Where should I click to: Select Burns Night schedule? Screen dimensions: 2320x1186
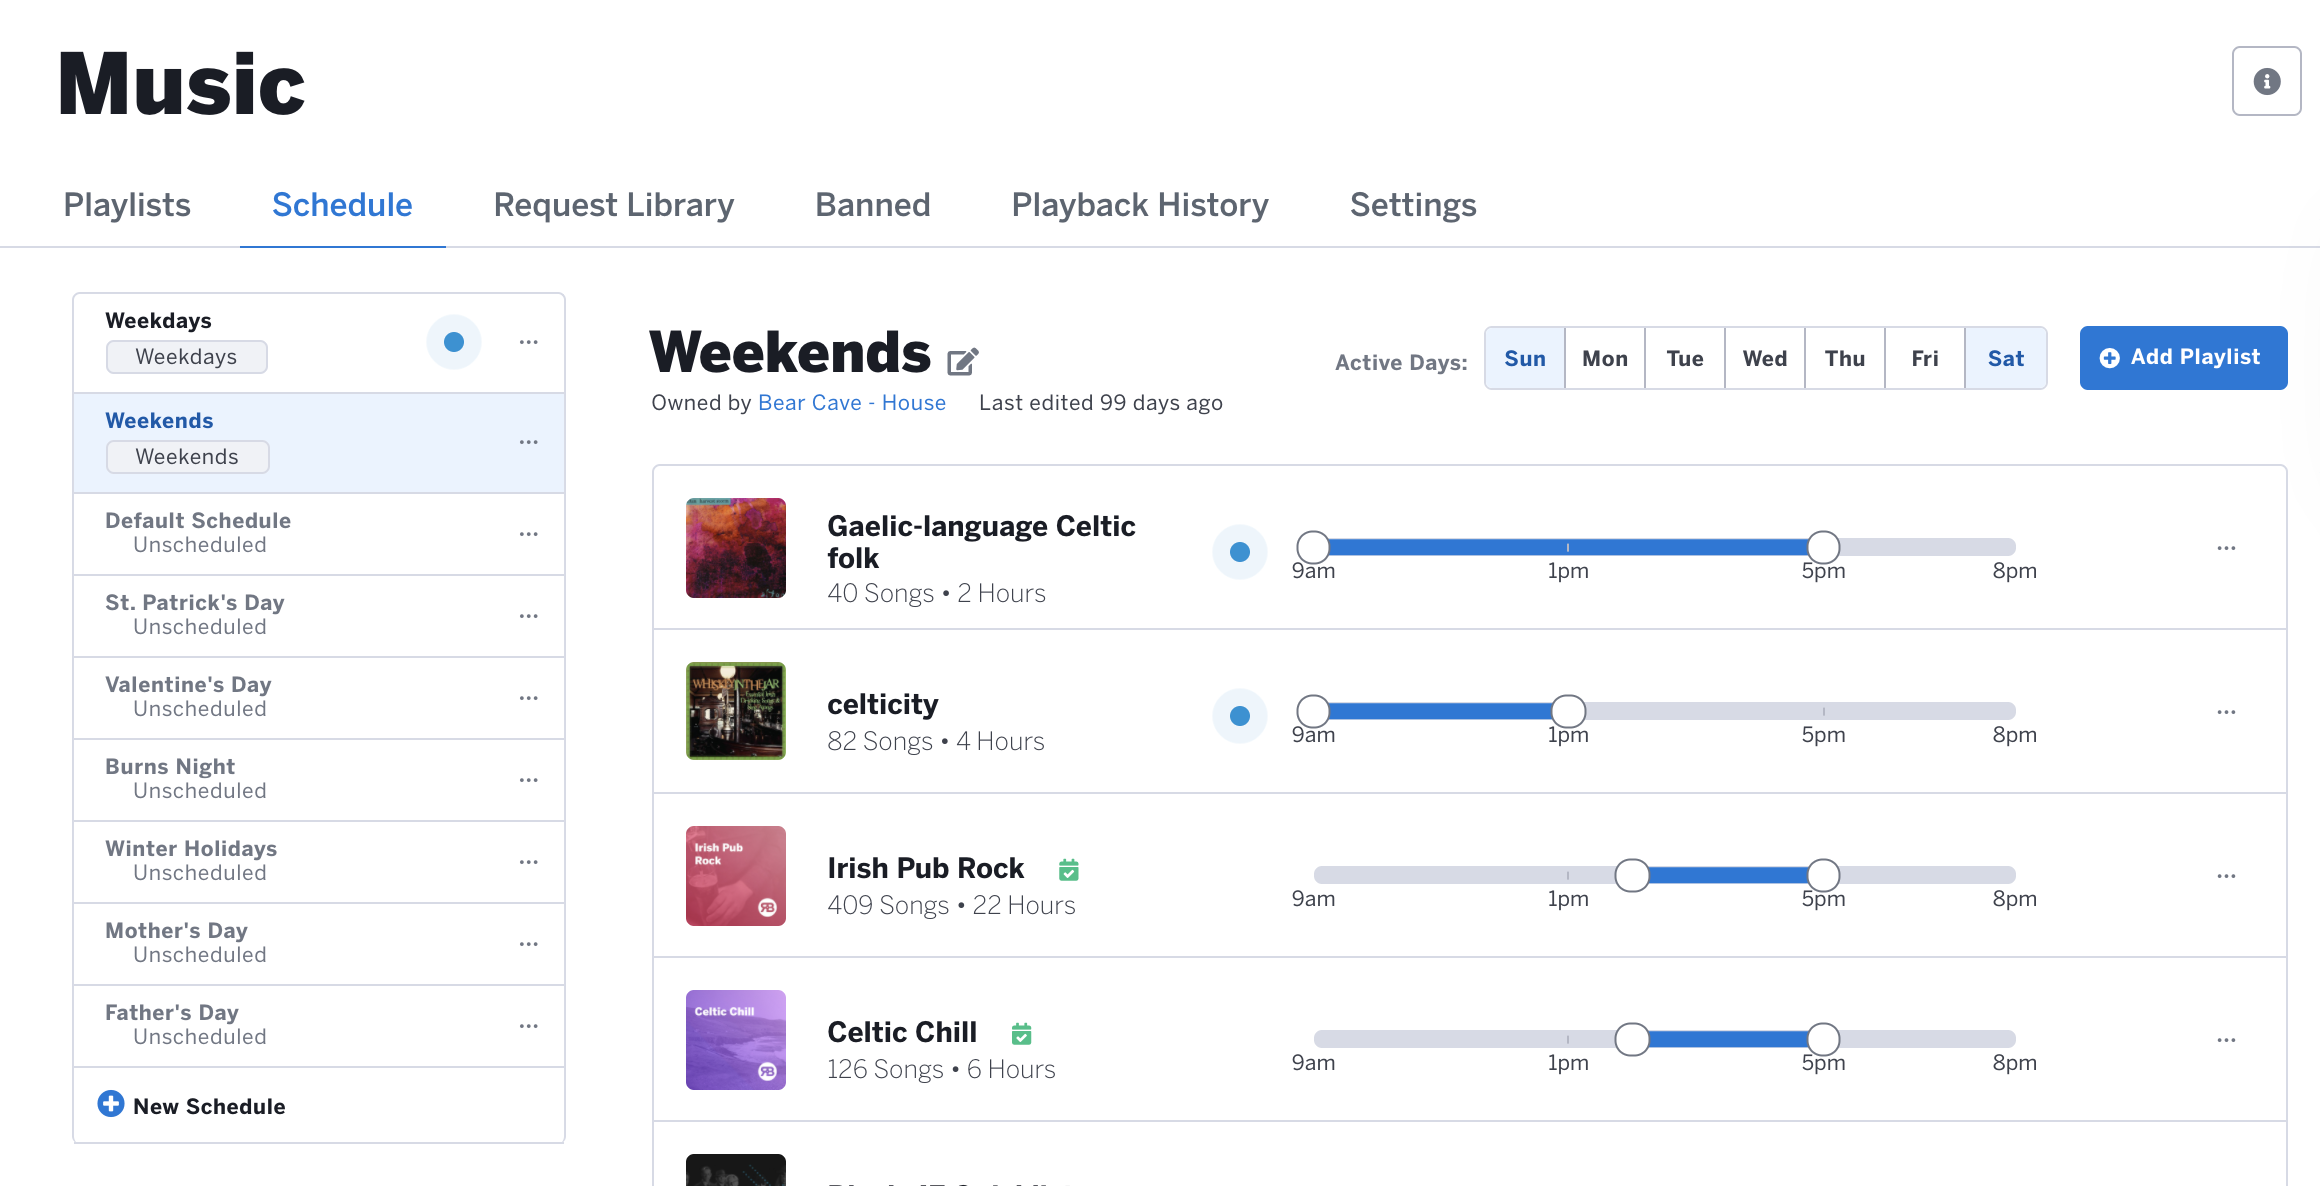tap(319, 780)
